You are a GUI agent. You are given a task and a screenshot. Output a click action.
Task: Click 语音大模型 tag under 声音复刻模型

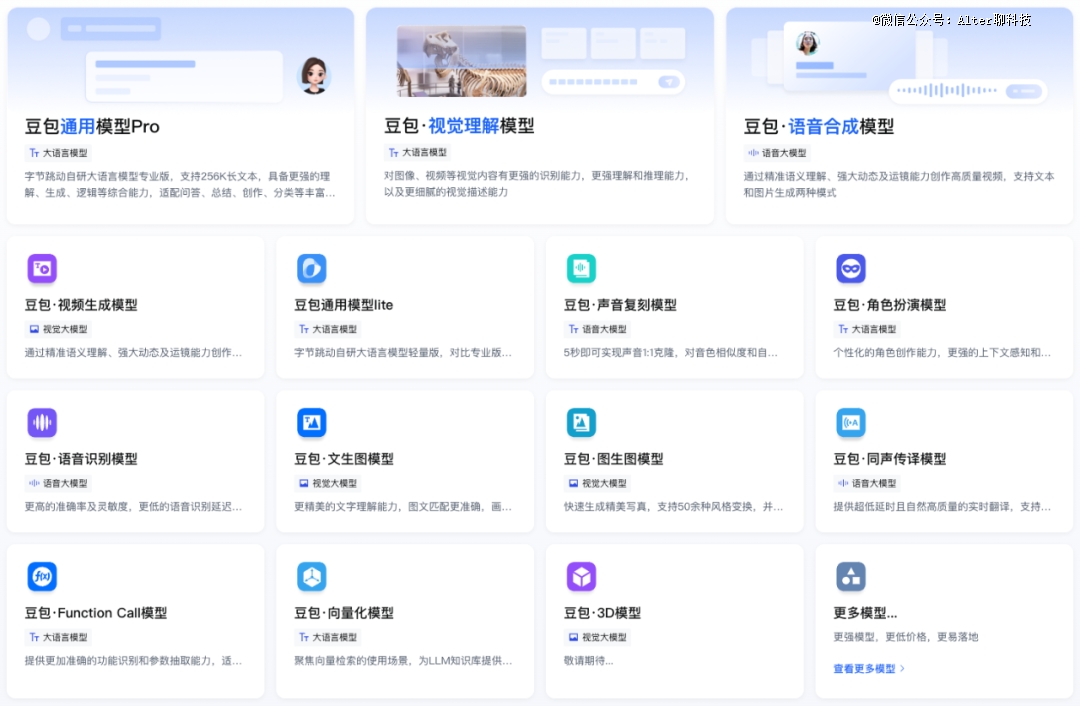(x=597, y=329)
